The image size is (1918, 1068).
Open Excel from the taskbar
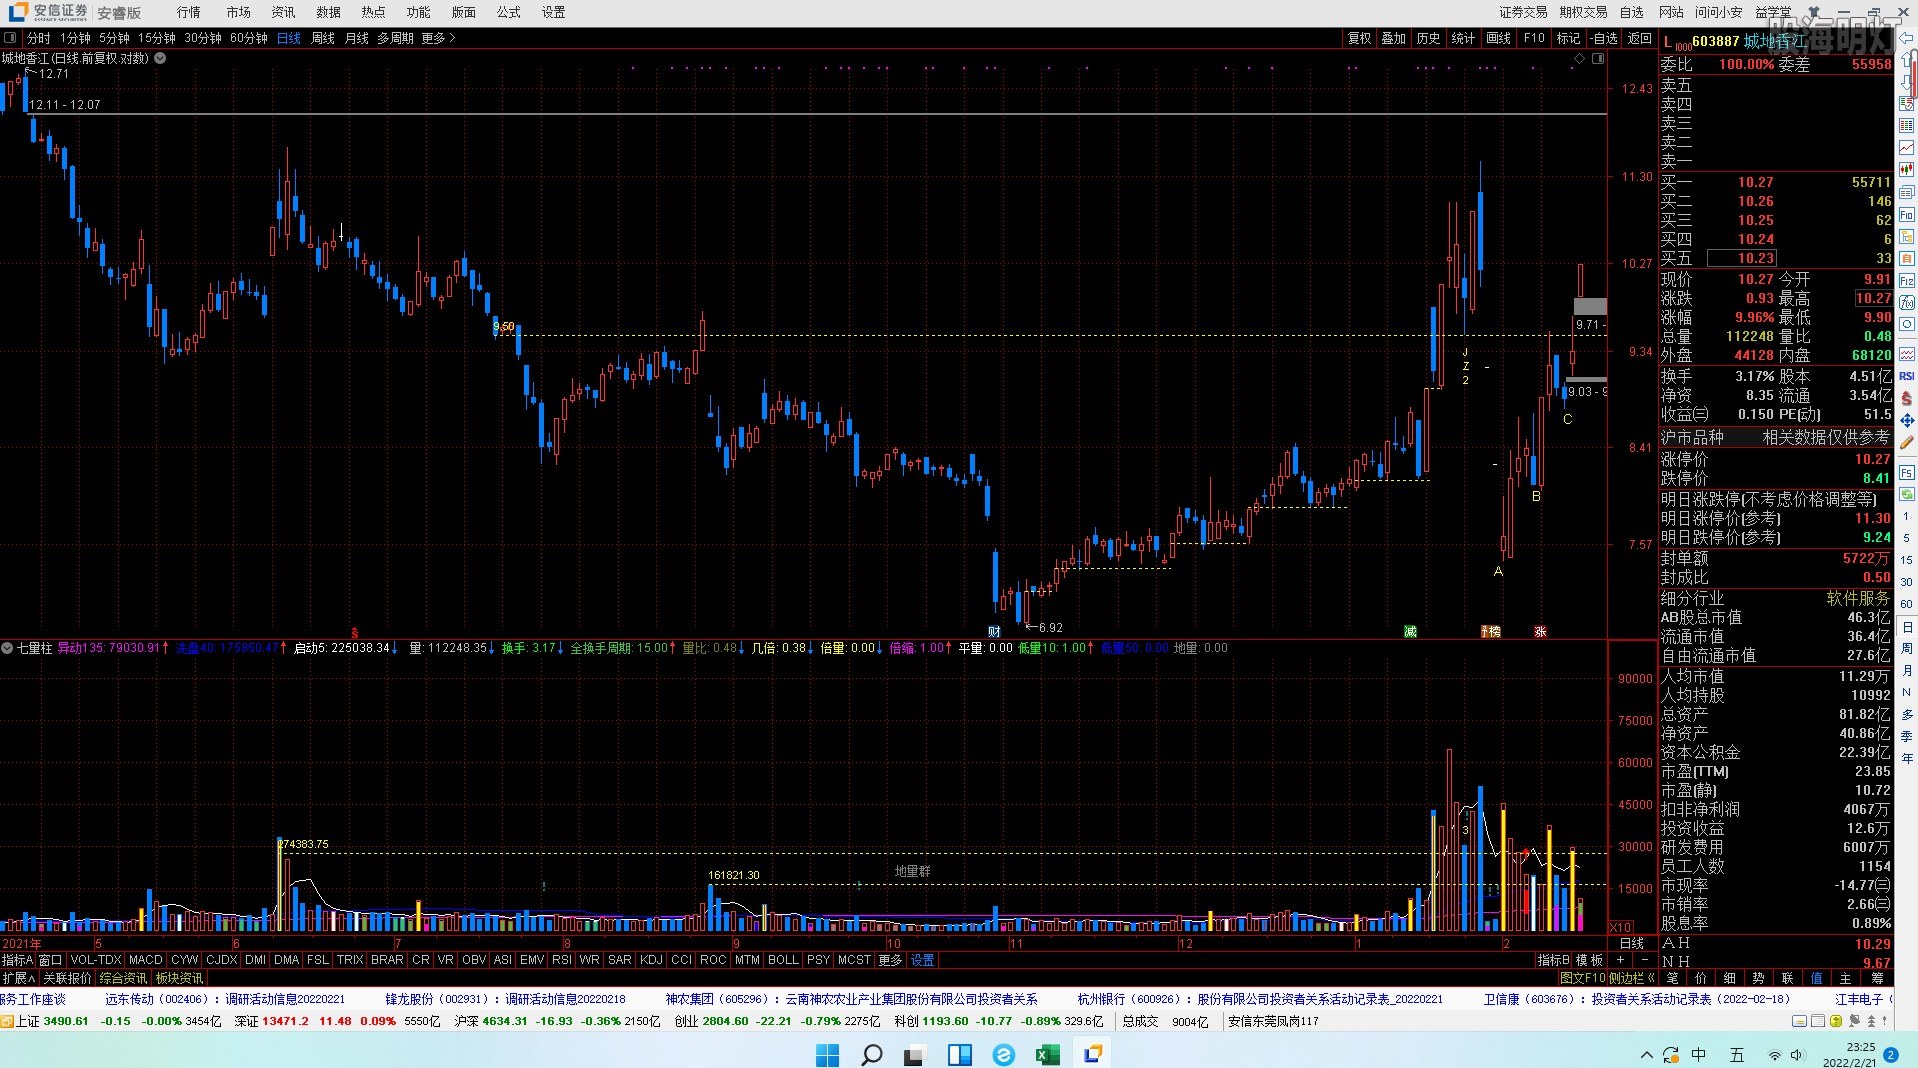pyautogui.click(x=1047, y=1054)
